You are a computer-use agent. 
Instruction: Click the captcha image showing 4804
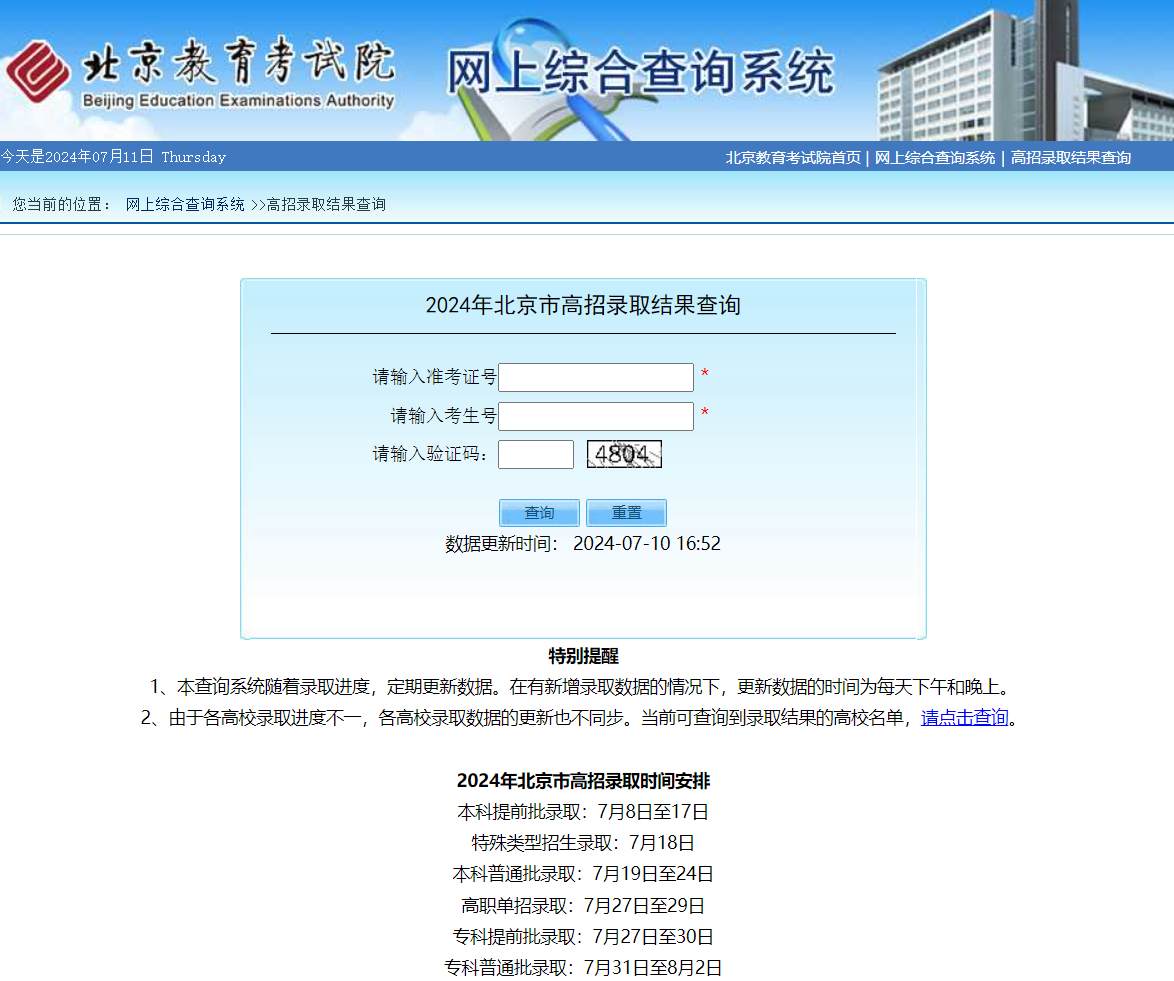[623, 454]
